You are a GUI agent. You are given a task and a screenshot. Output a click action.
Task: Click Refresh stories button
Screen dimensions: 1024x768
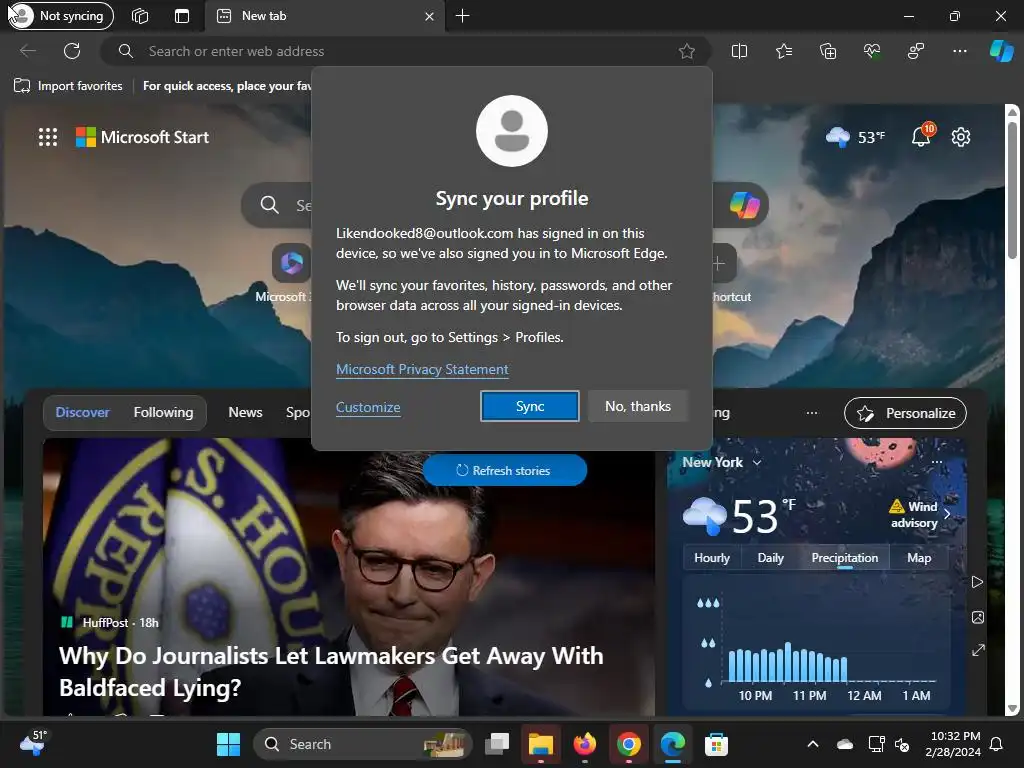(504, 470)
